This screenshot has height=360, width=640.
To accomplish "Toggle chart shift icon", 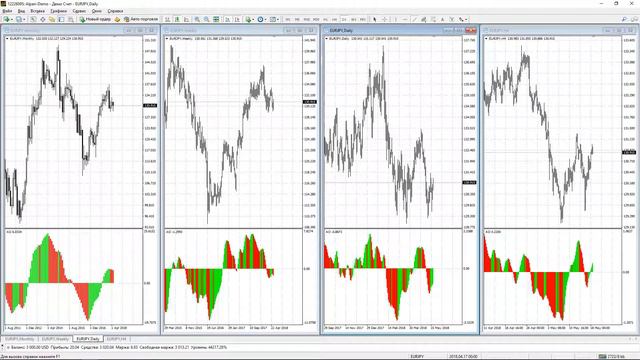I will tap(237, 19).
